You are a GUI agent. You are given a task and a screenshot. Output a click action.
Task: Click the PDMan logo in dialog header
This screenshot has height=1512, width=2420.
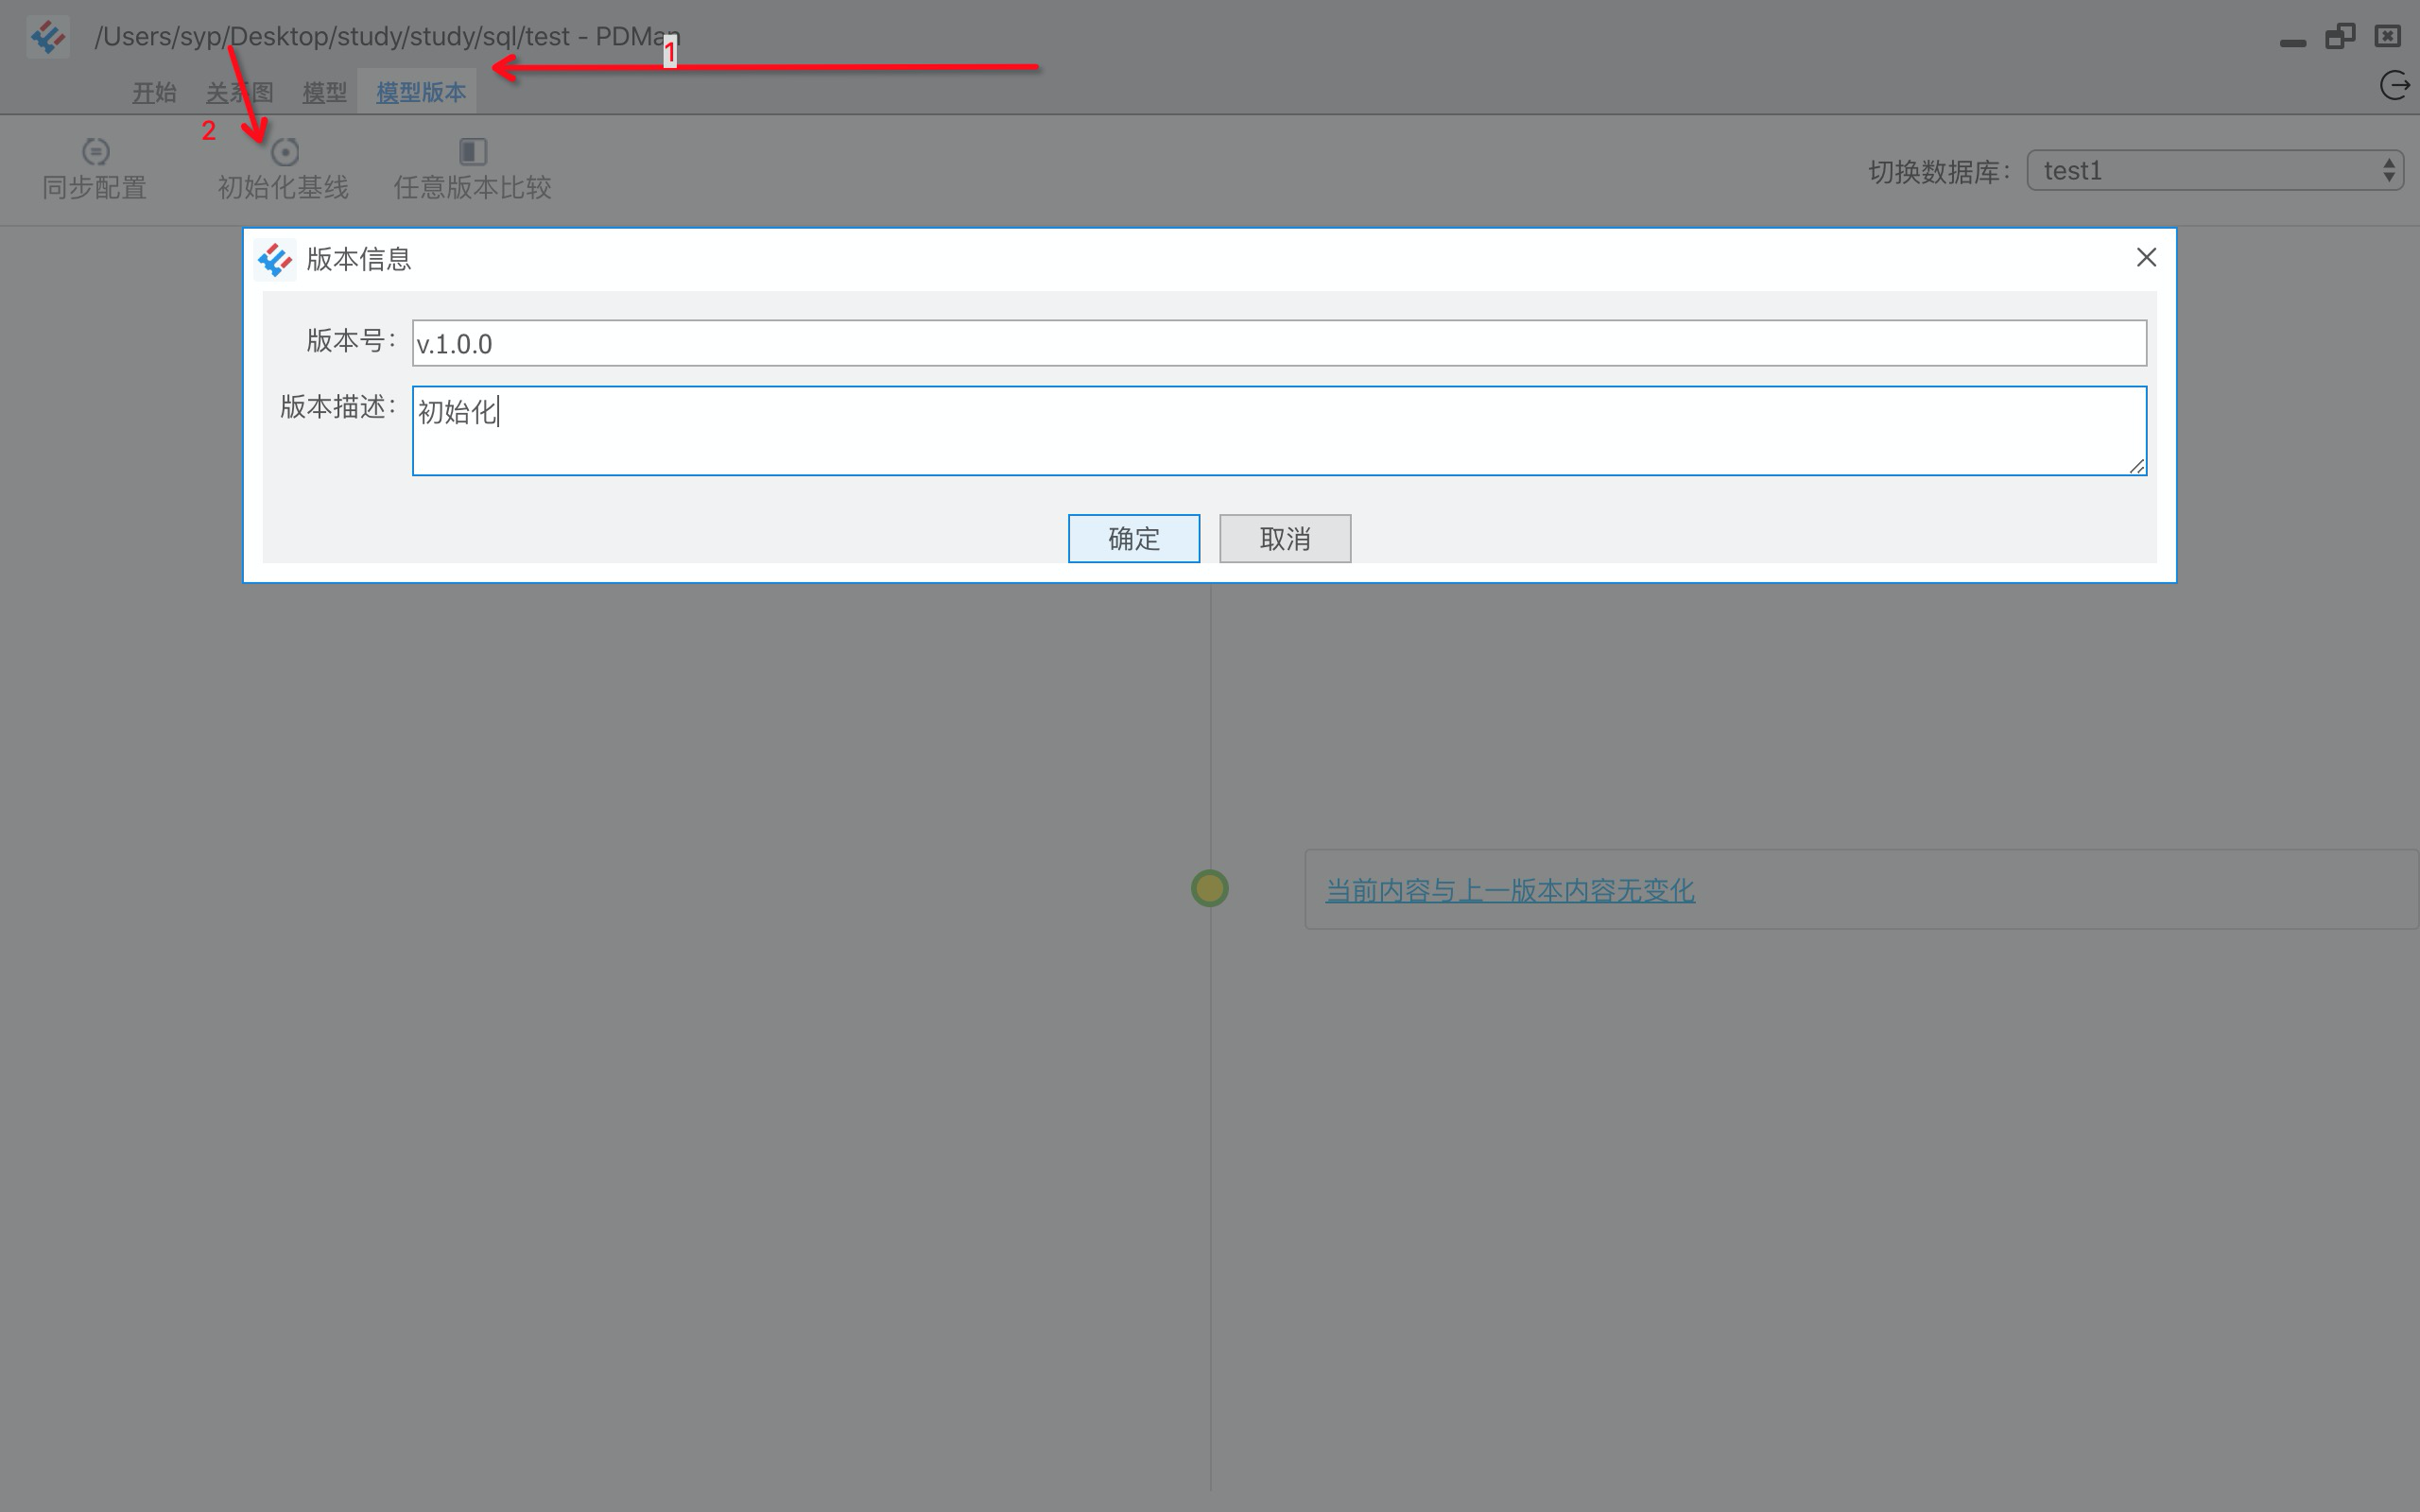(275, 260)
